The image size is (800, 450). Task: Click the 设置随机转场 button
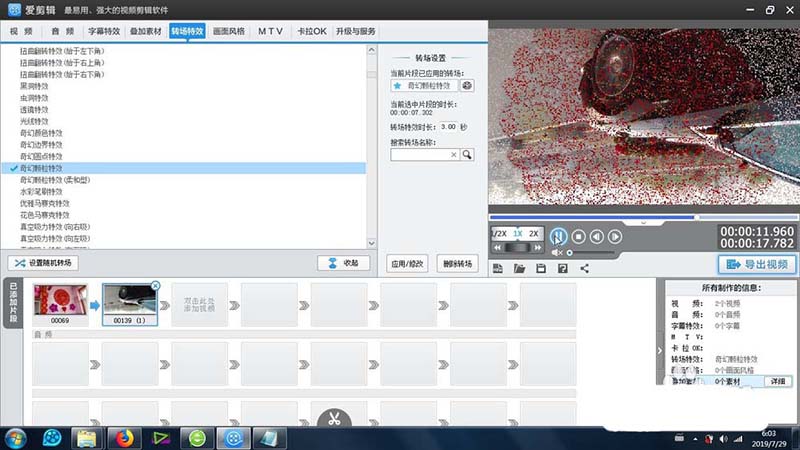pyautogui.click(x=43, y=263)
